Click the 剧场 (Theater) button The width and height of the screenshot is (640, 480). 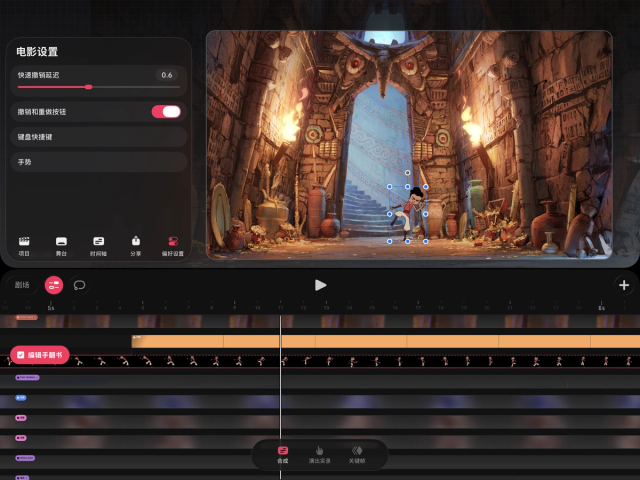pos(22,285)
